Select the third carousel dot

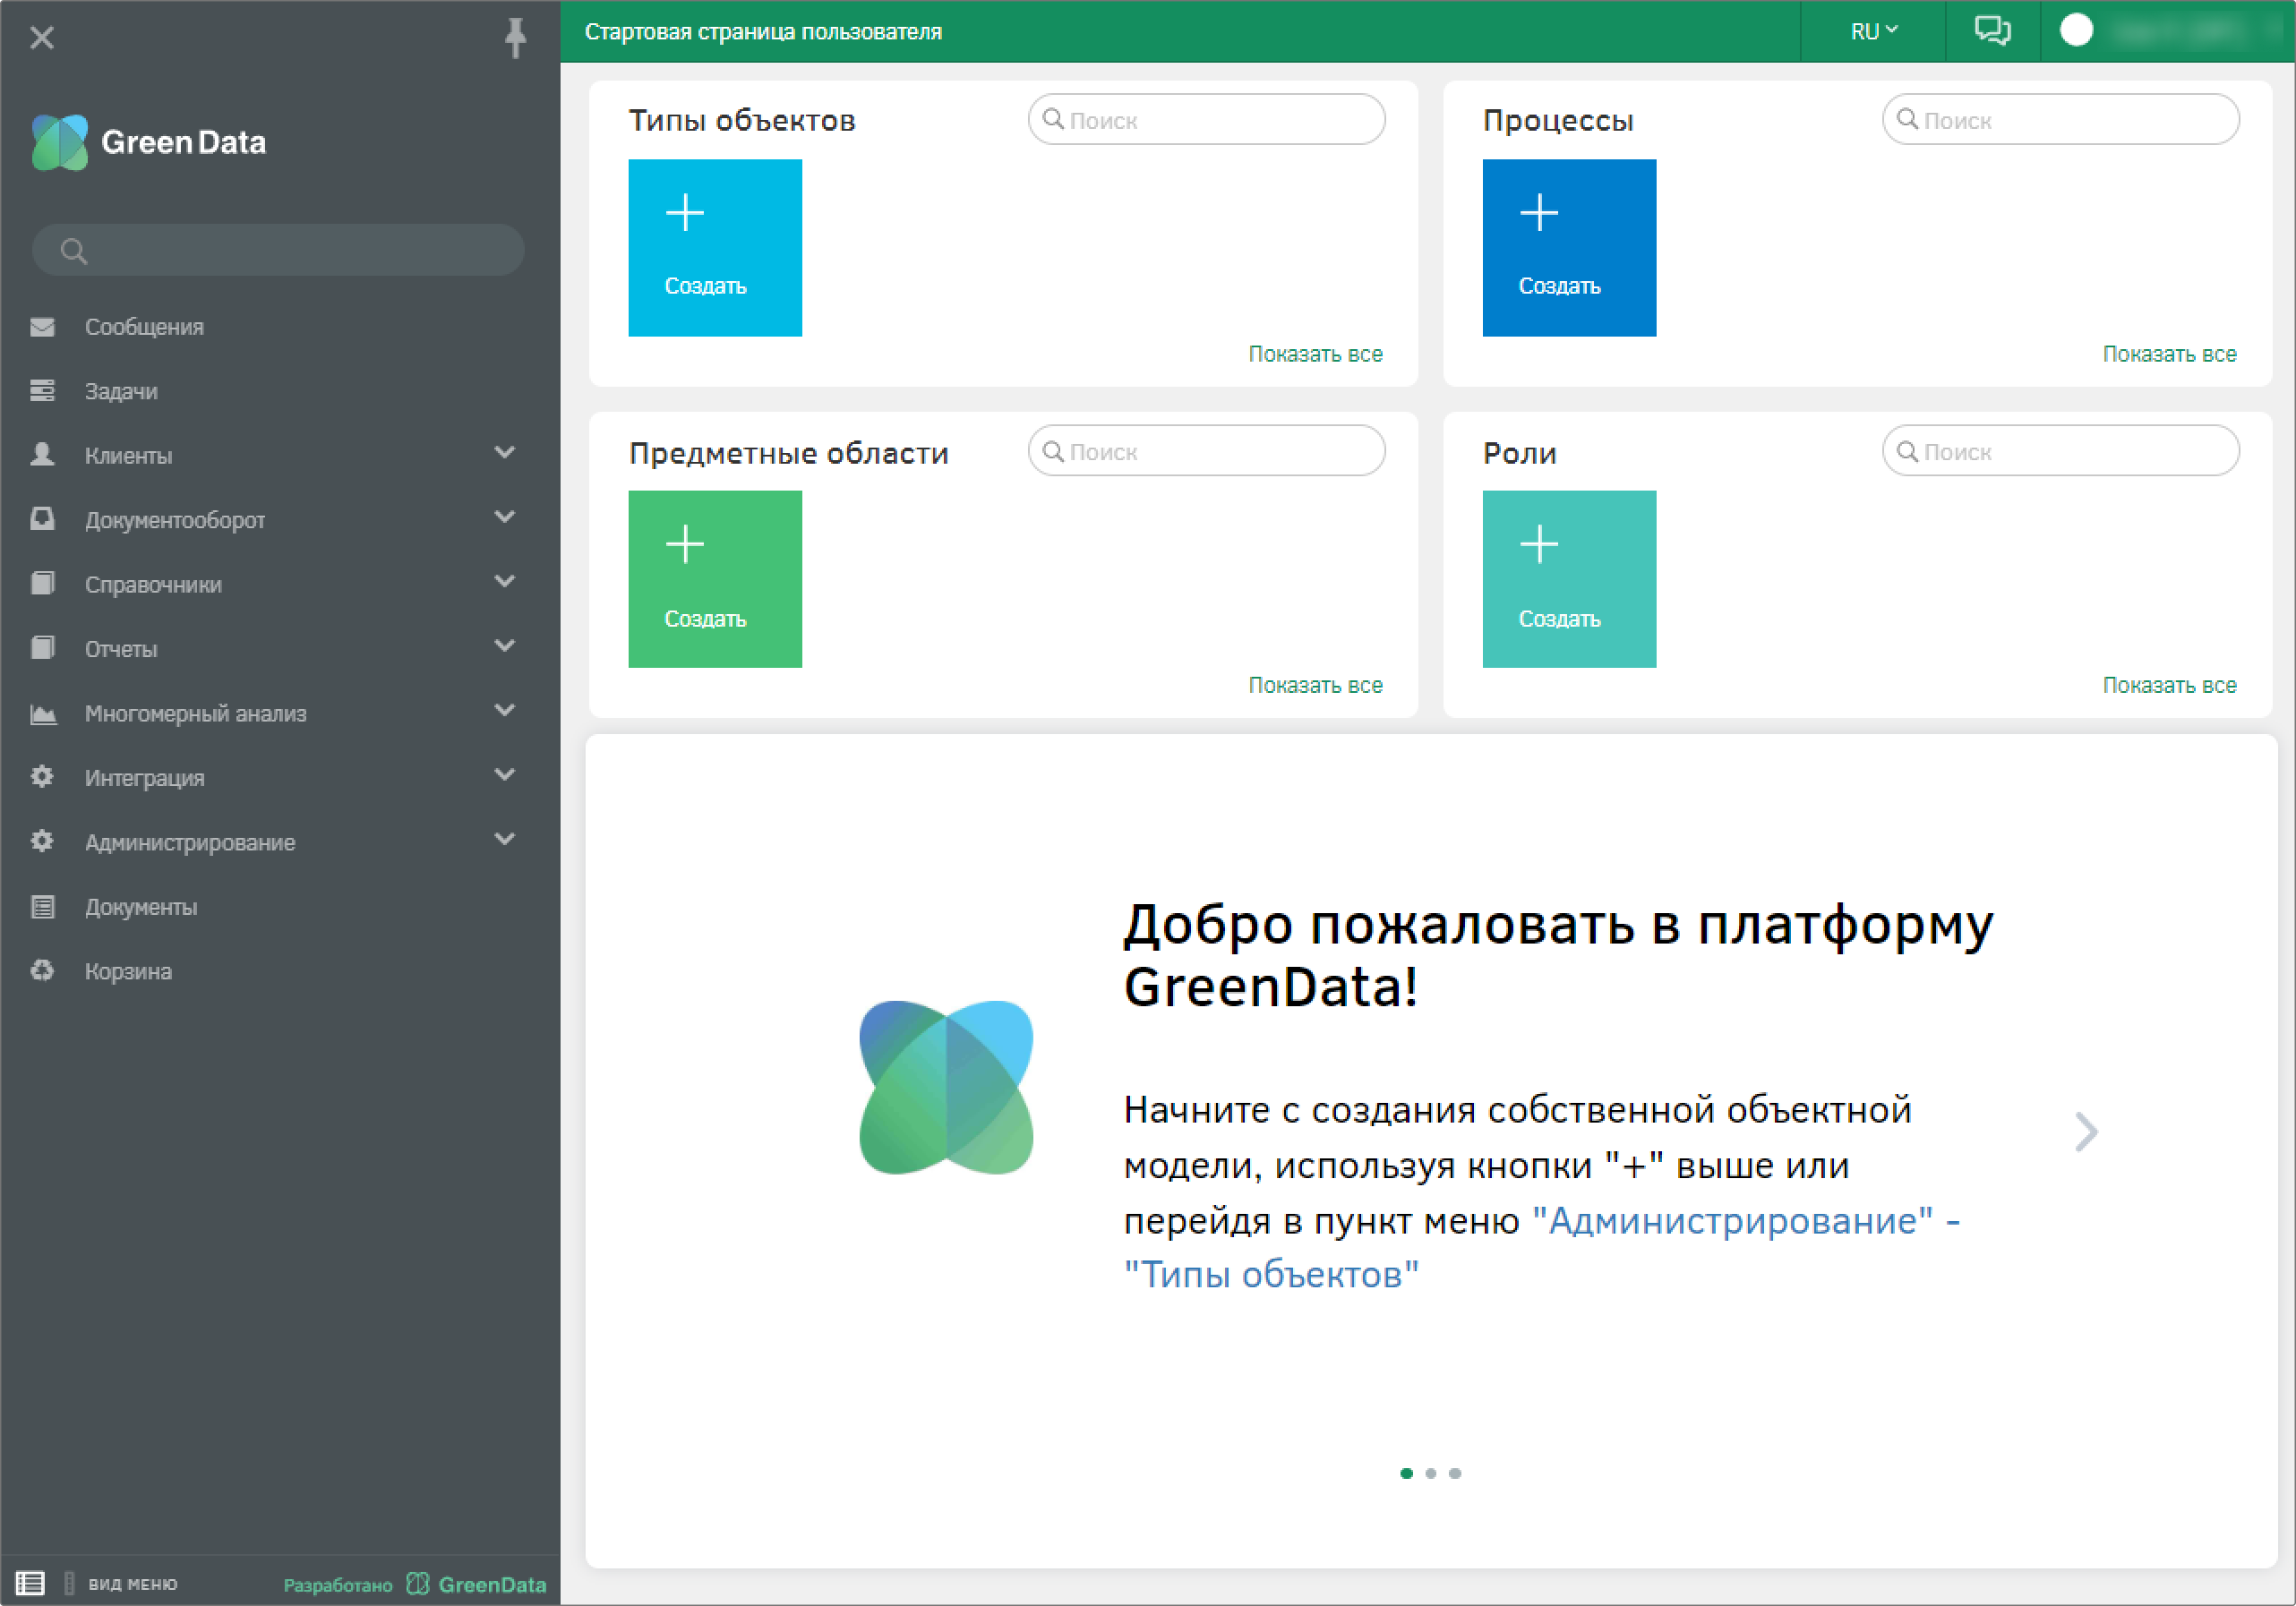(x=1455, y=1473)
